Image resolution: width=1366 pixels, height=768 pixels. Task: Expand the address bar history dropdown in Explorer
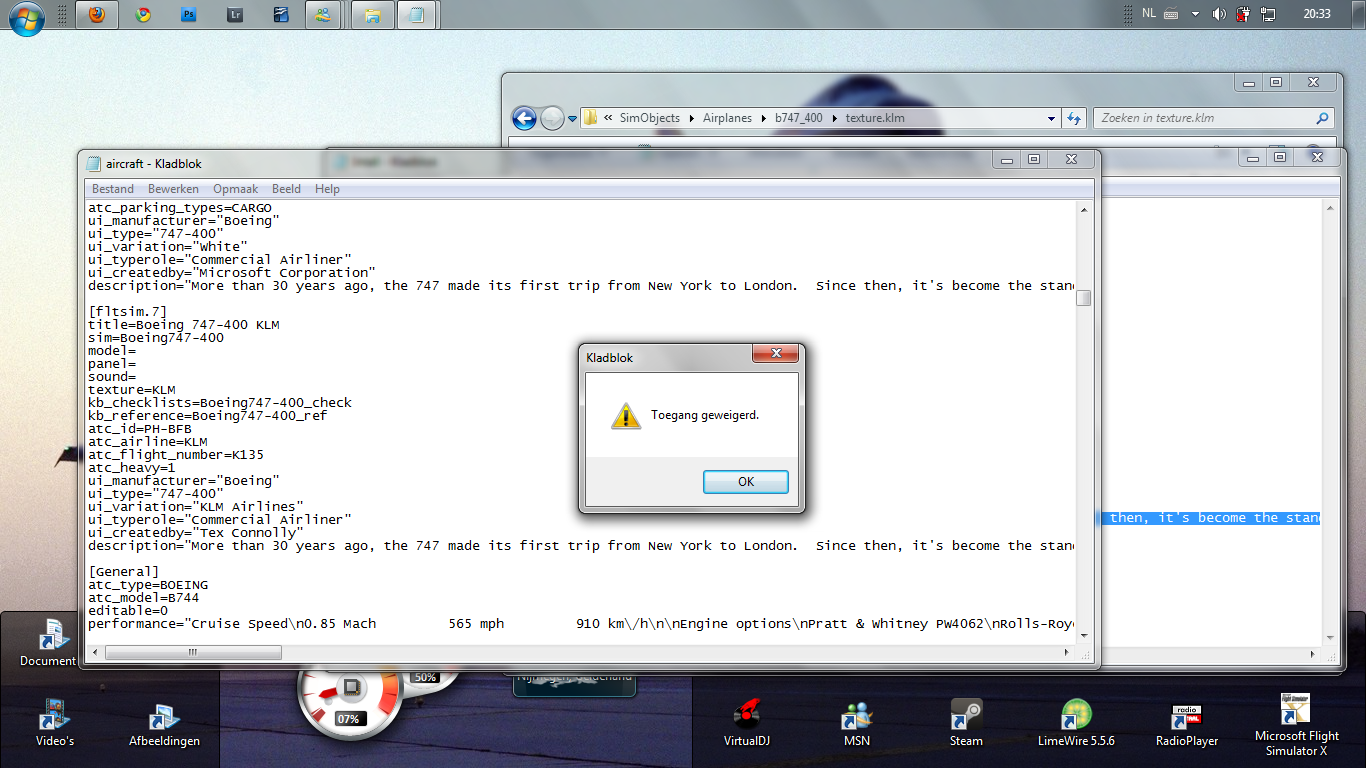[x=1051, y=118]
